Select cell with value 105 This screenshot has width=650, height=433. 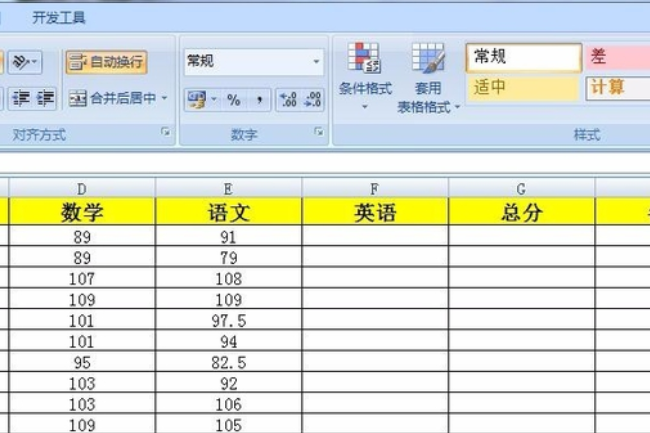pyautogui.click(x=228, y=424)
